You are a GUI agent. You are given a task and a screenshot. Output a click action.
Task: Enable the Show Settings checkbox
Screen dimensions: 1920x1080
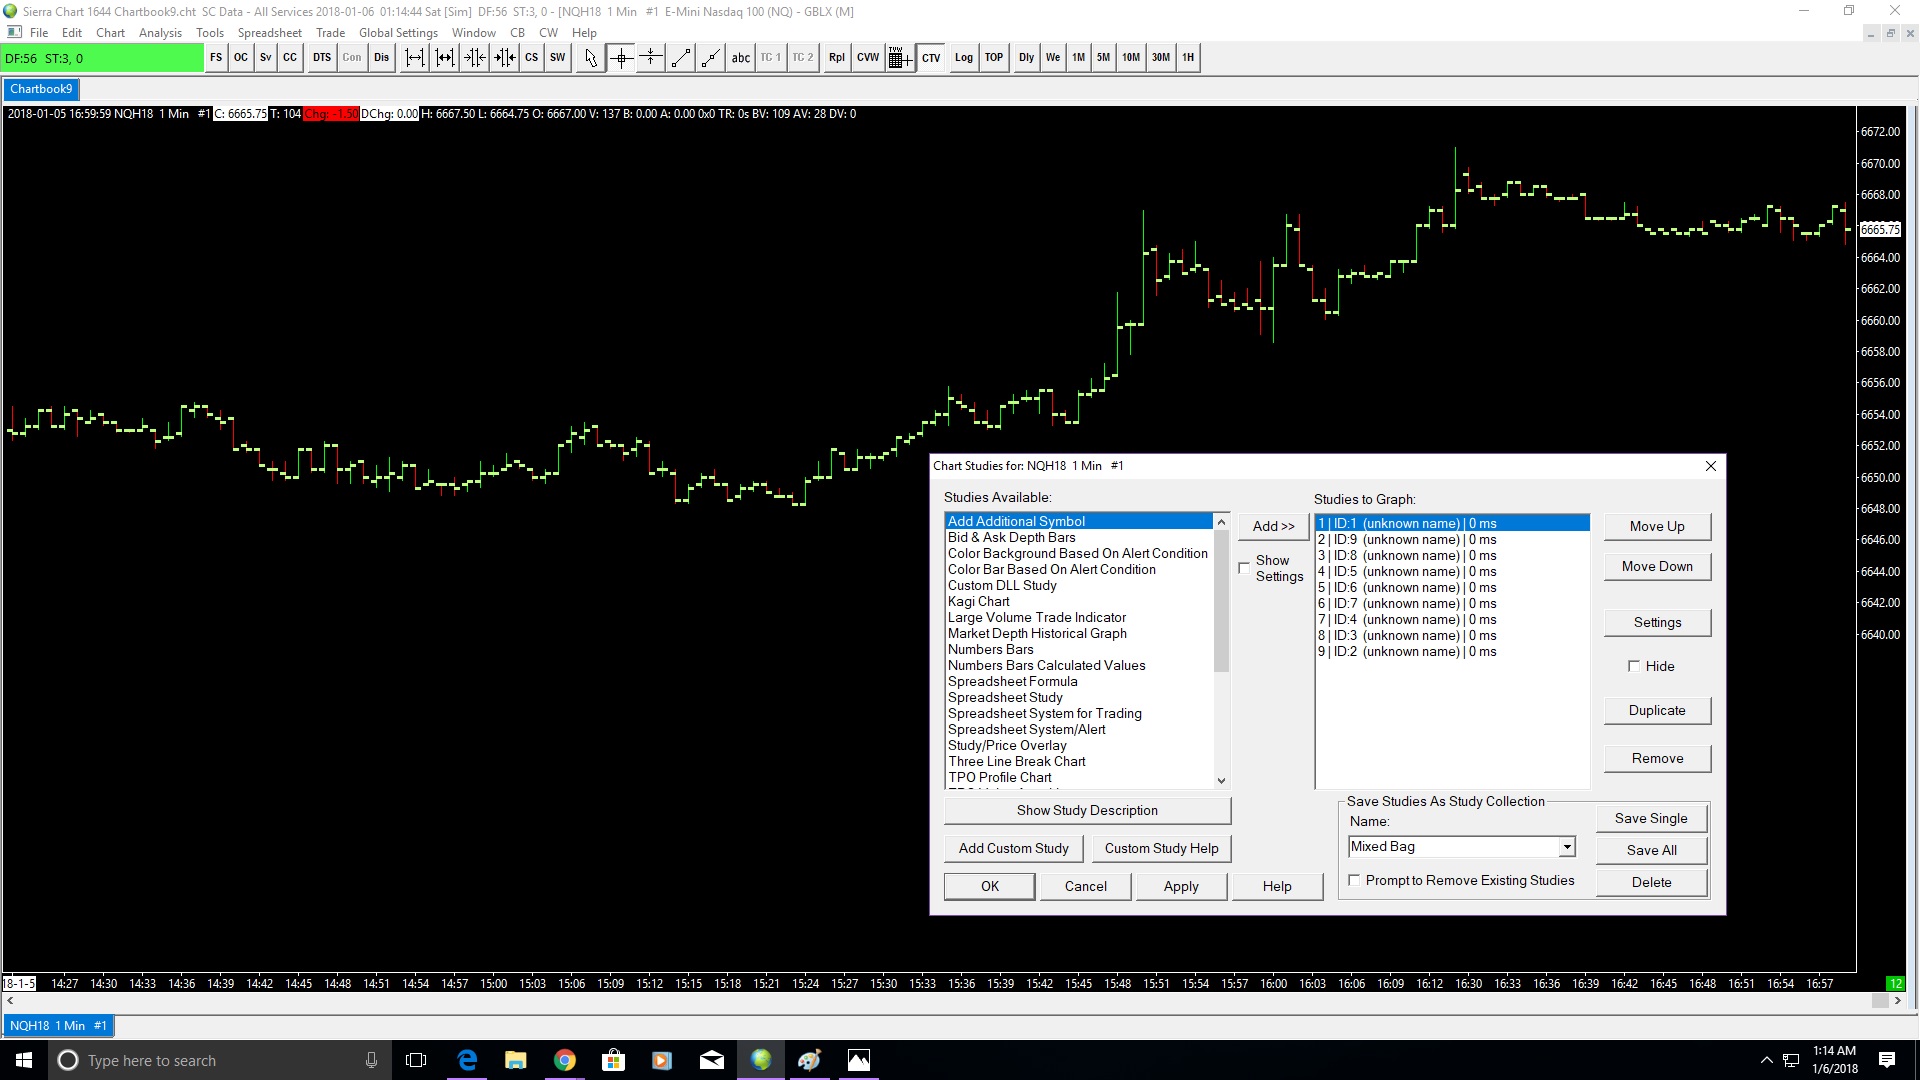(1244, 568)
